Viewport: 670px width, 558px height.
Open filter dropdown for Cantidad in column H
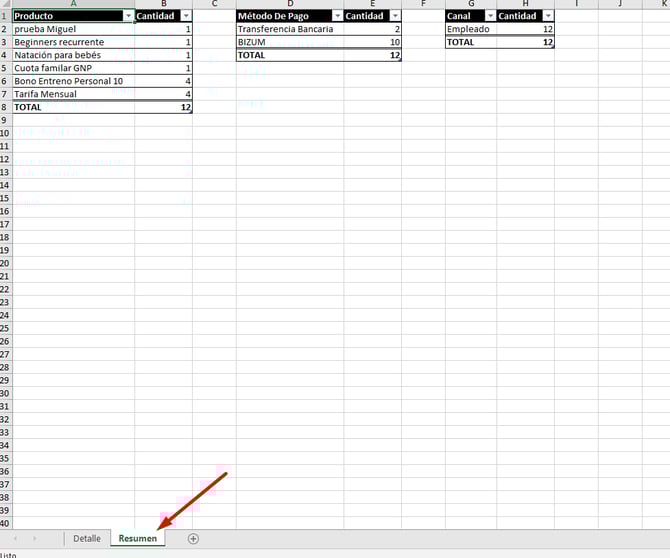(547, 17)
